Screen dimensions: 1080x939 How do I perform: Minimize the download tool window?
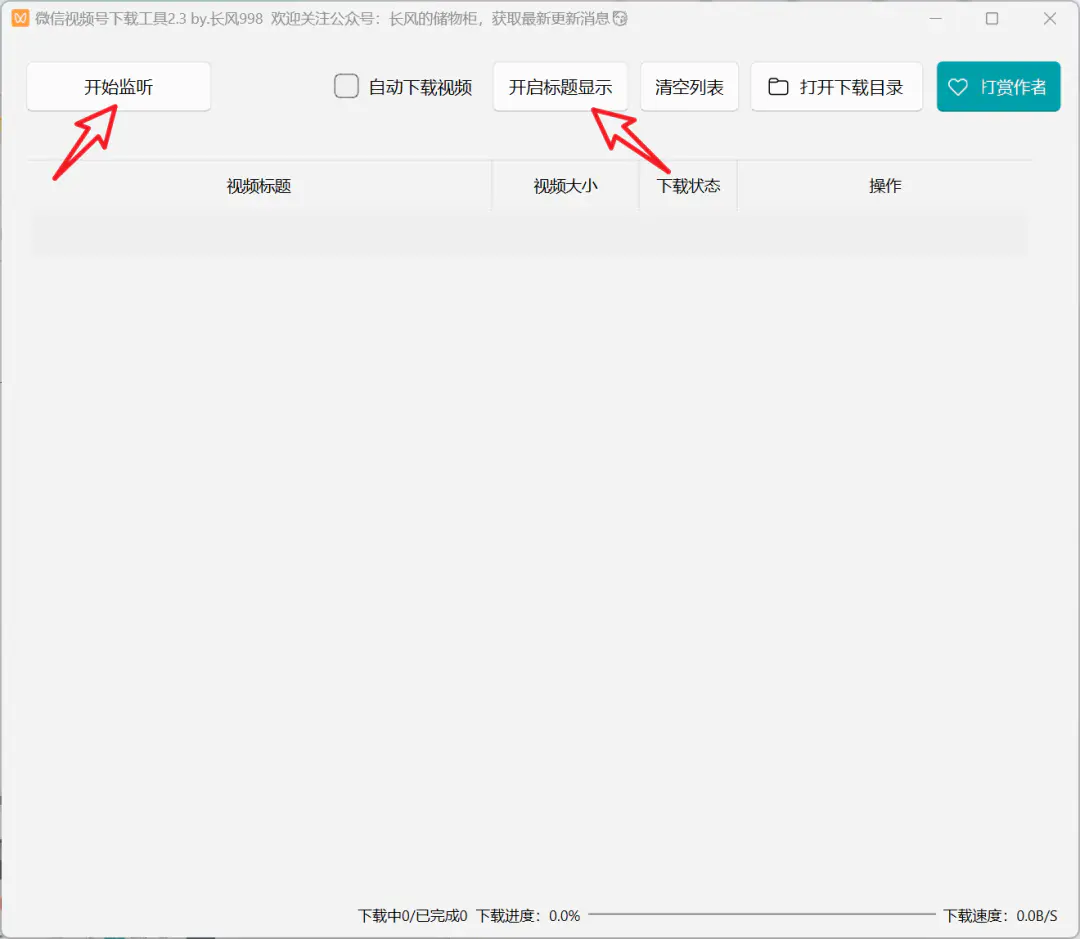[x=935, y=19]
